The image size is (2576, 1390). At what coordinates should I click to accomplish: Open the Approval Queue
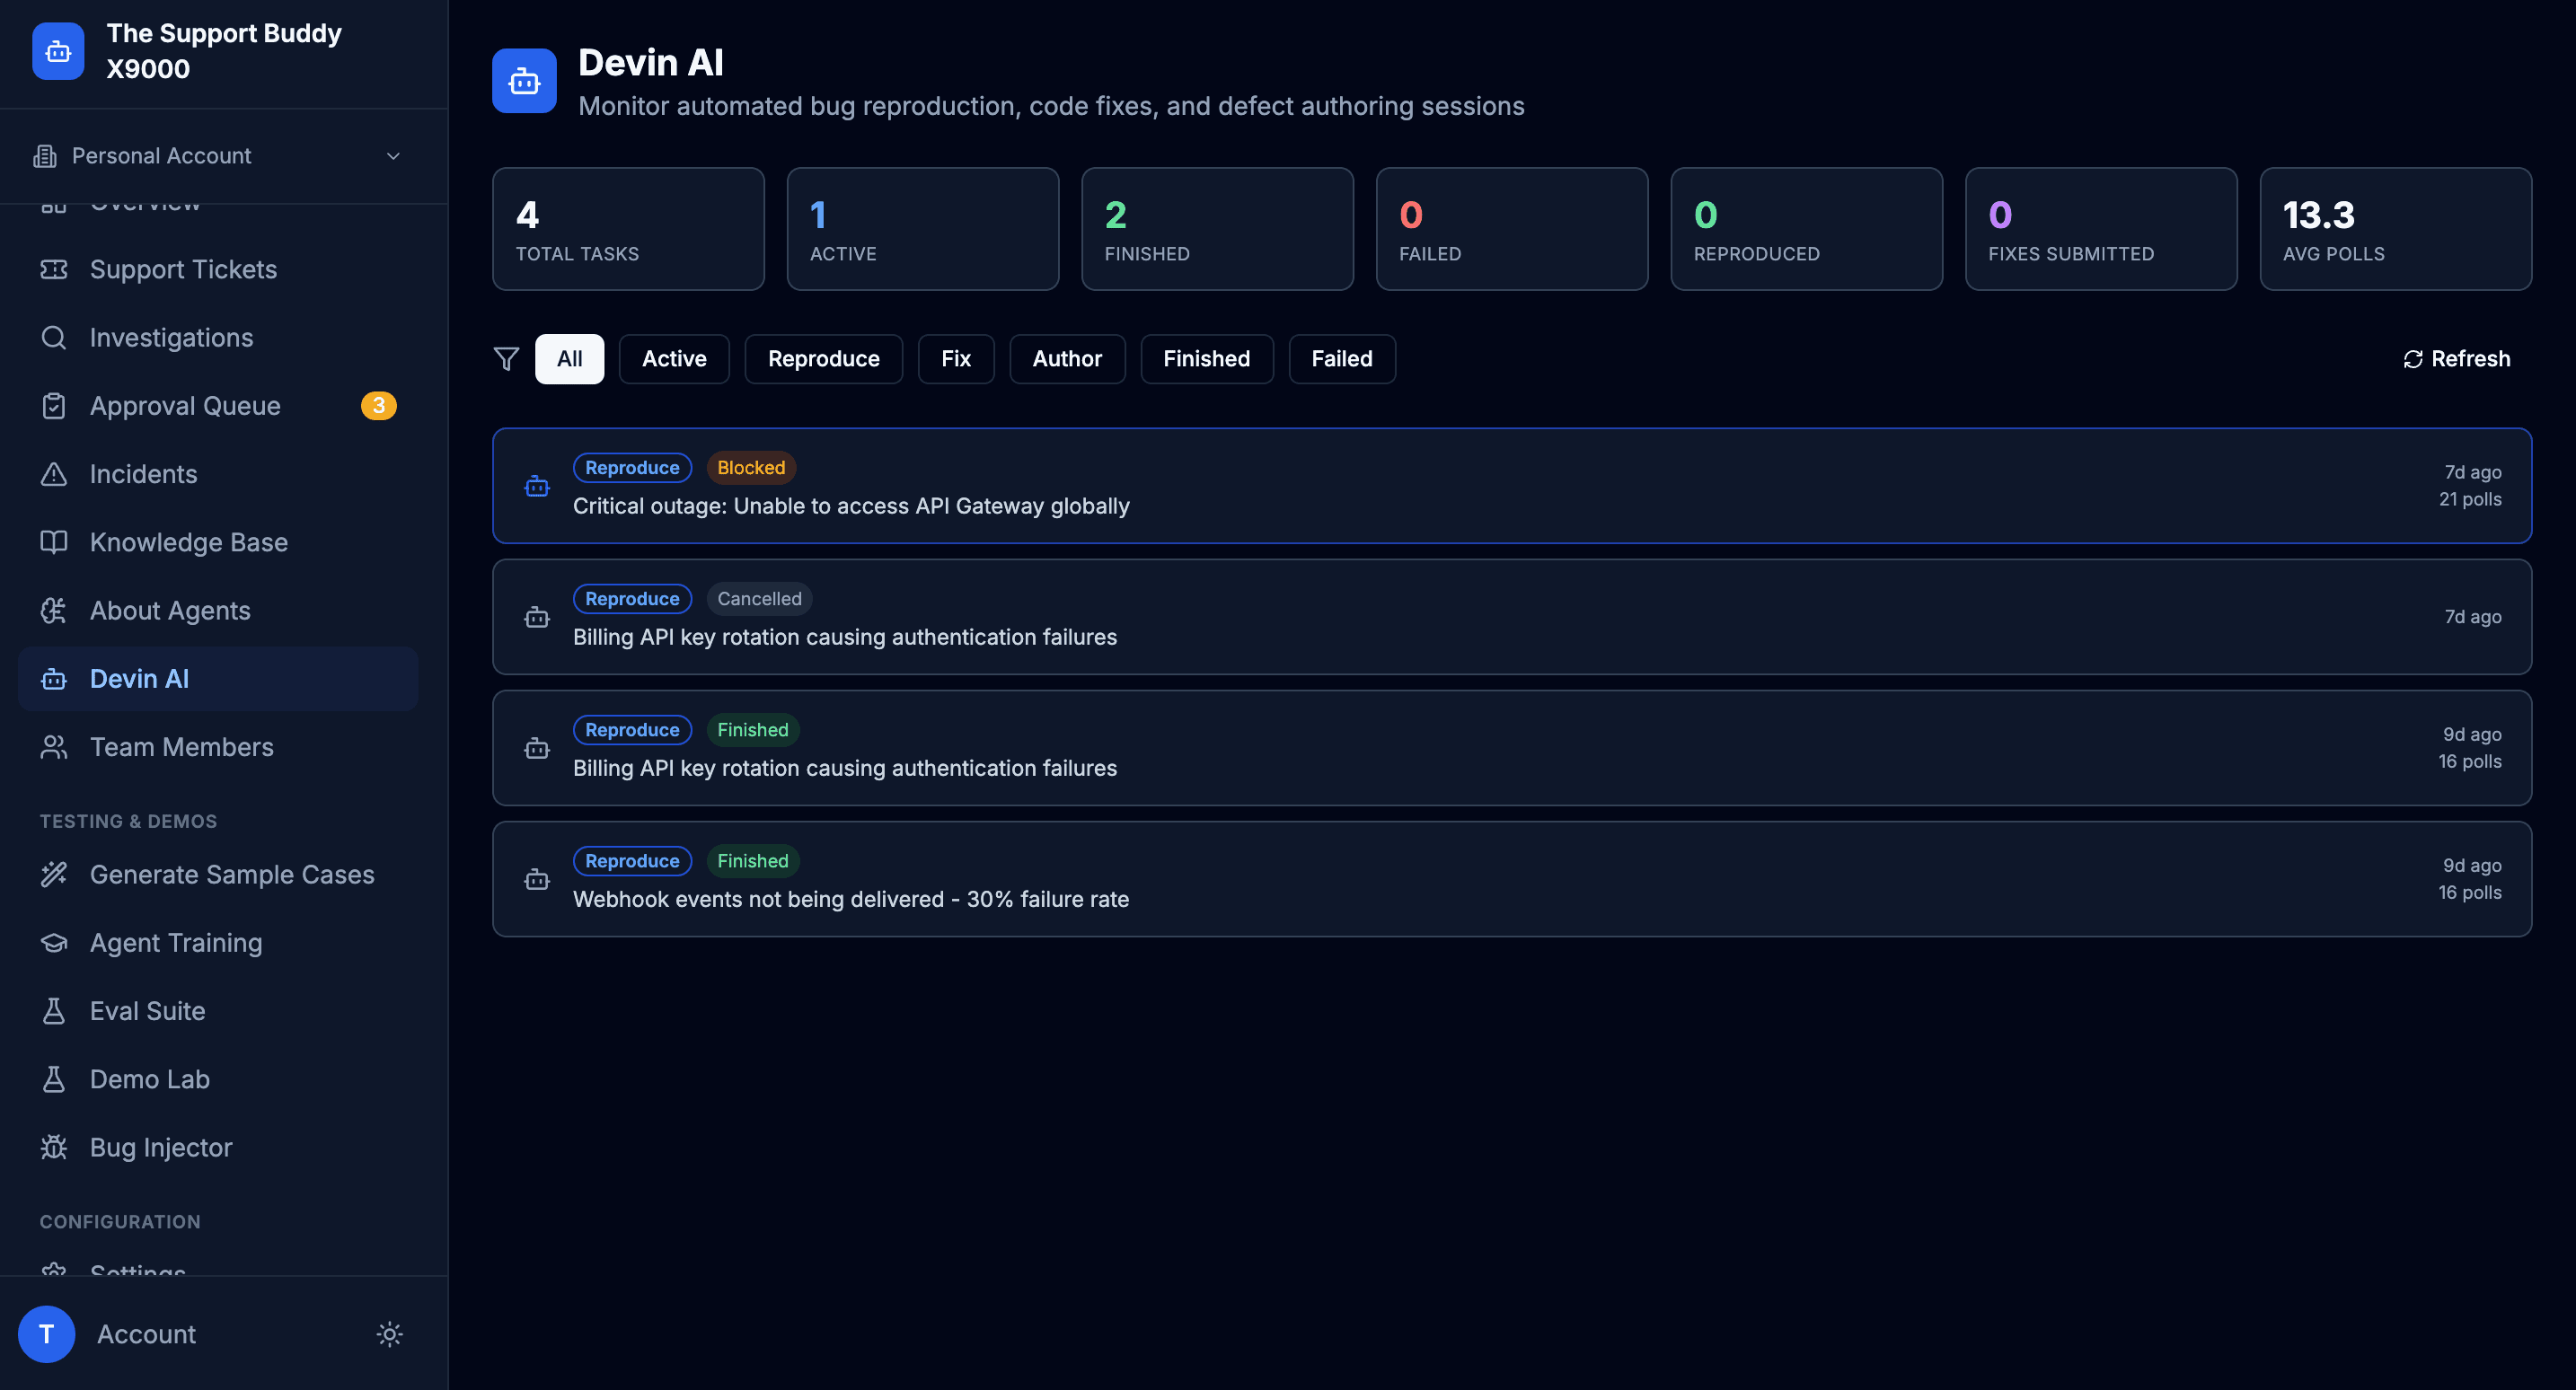click(x=218, y=406)
